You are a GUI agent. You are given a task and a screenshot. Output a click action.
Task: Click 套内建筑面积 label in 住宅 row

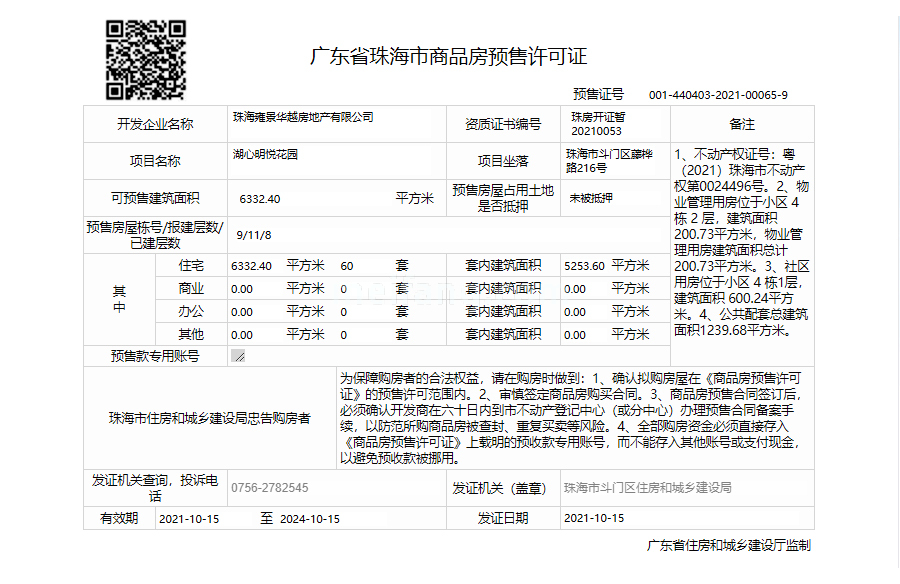tap(503, 265)
